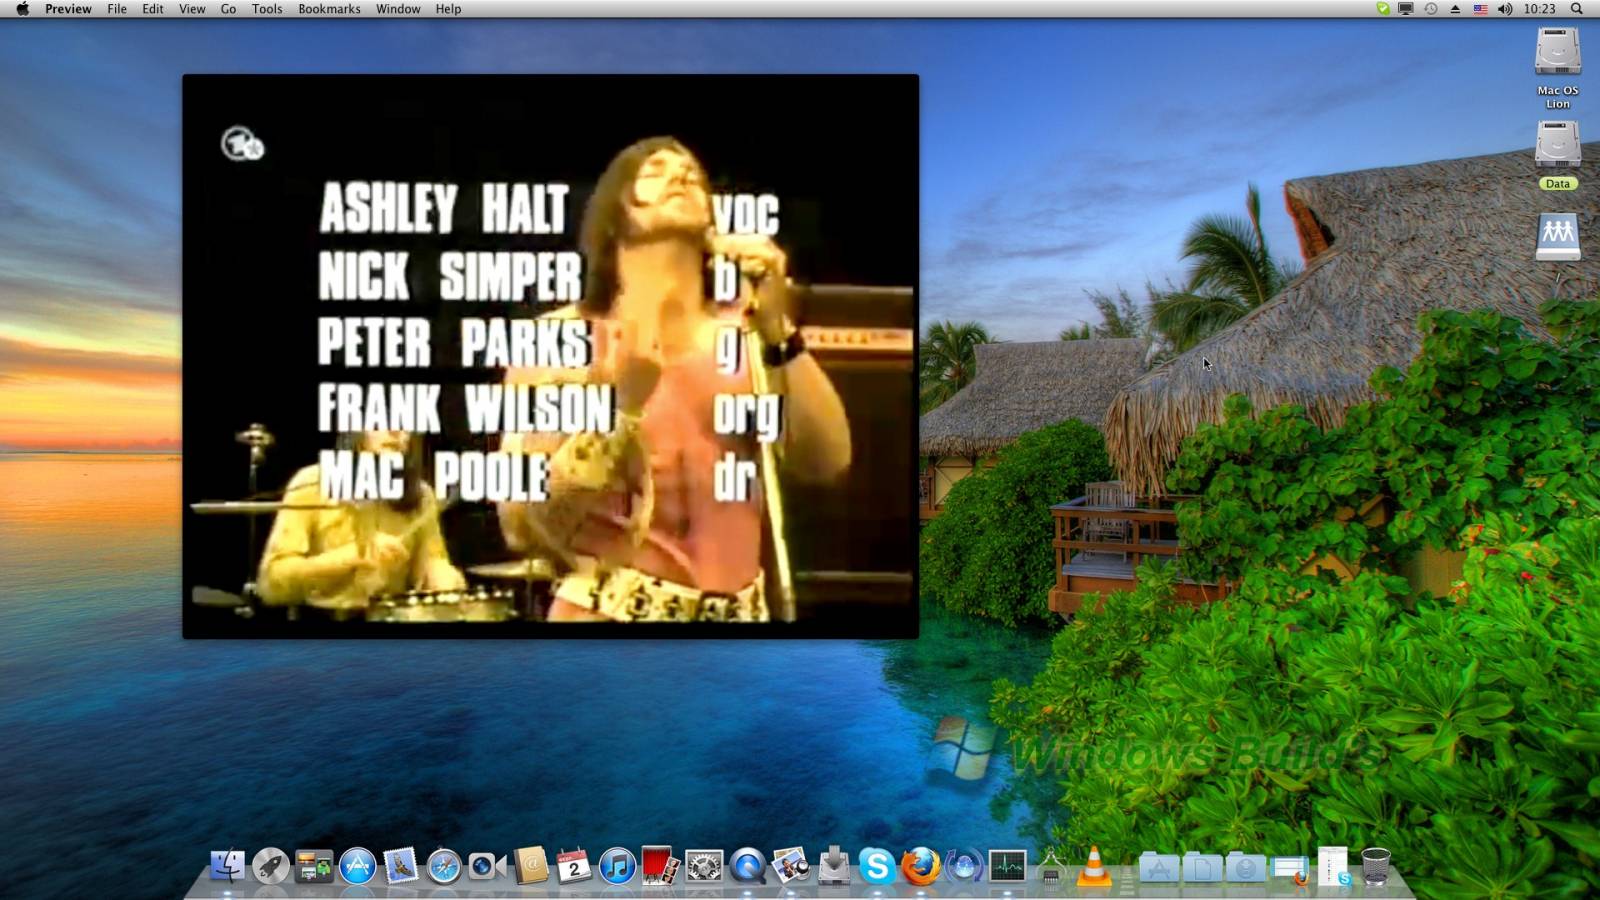The image size is (1600, 900).
Task: Click the 10:23 clock in menu bar
Action: pyautogui.click(x=1540, y=9)
